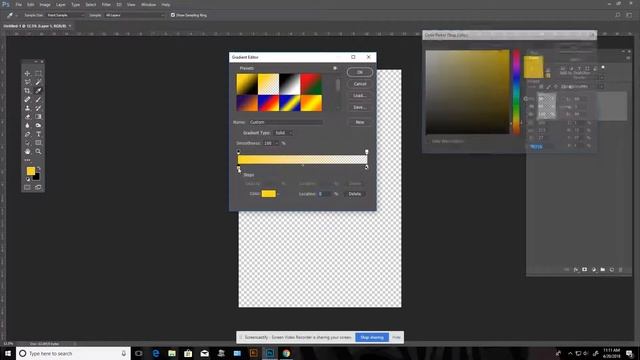The image size is (640, 360).
Task: Toggle Show Sampling Ring checkbox
Action: coord(173,15)
